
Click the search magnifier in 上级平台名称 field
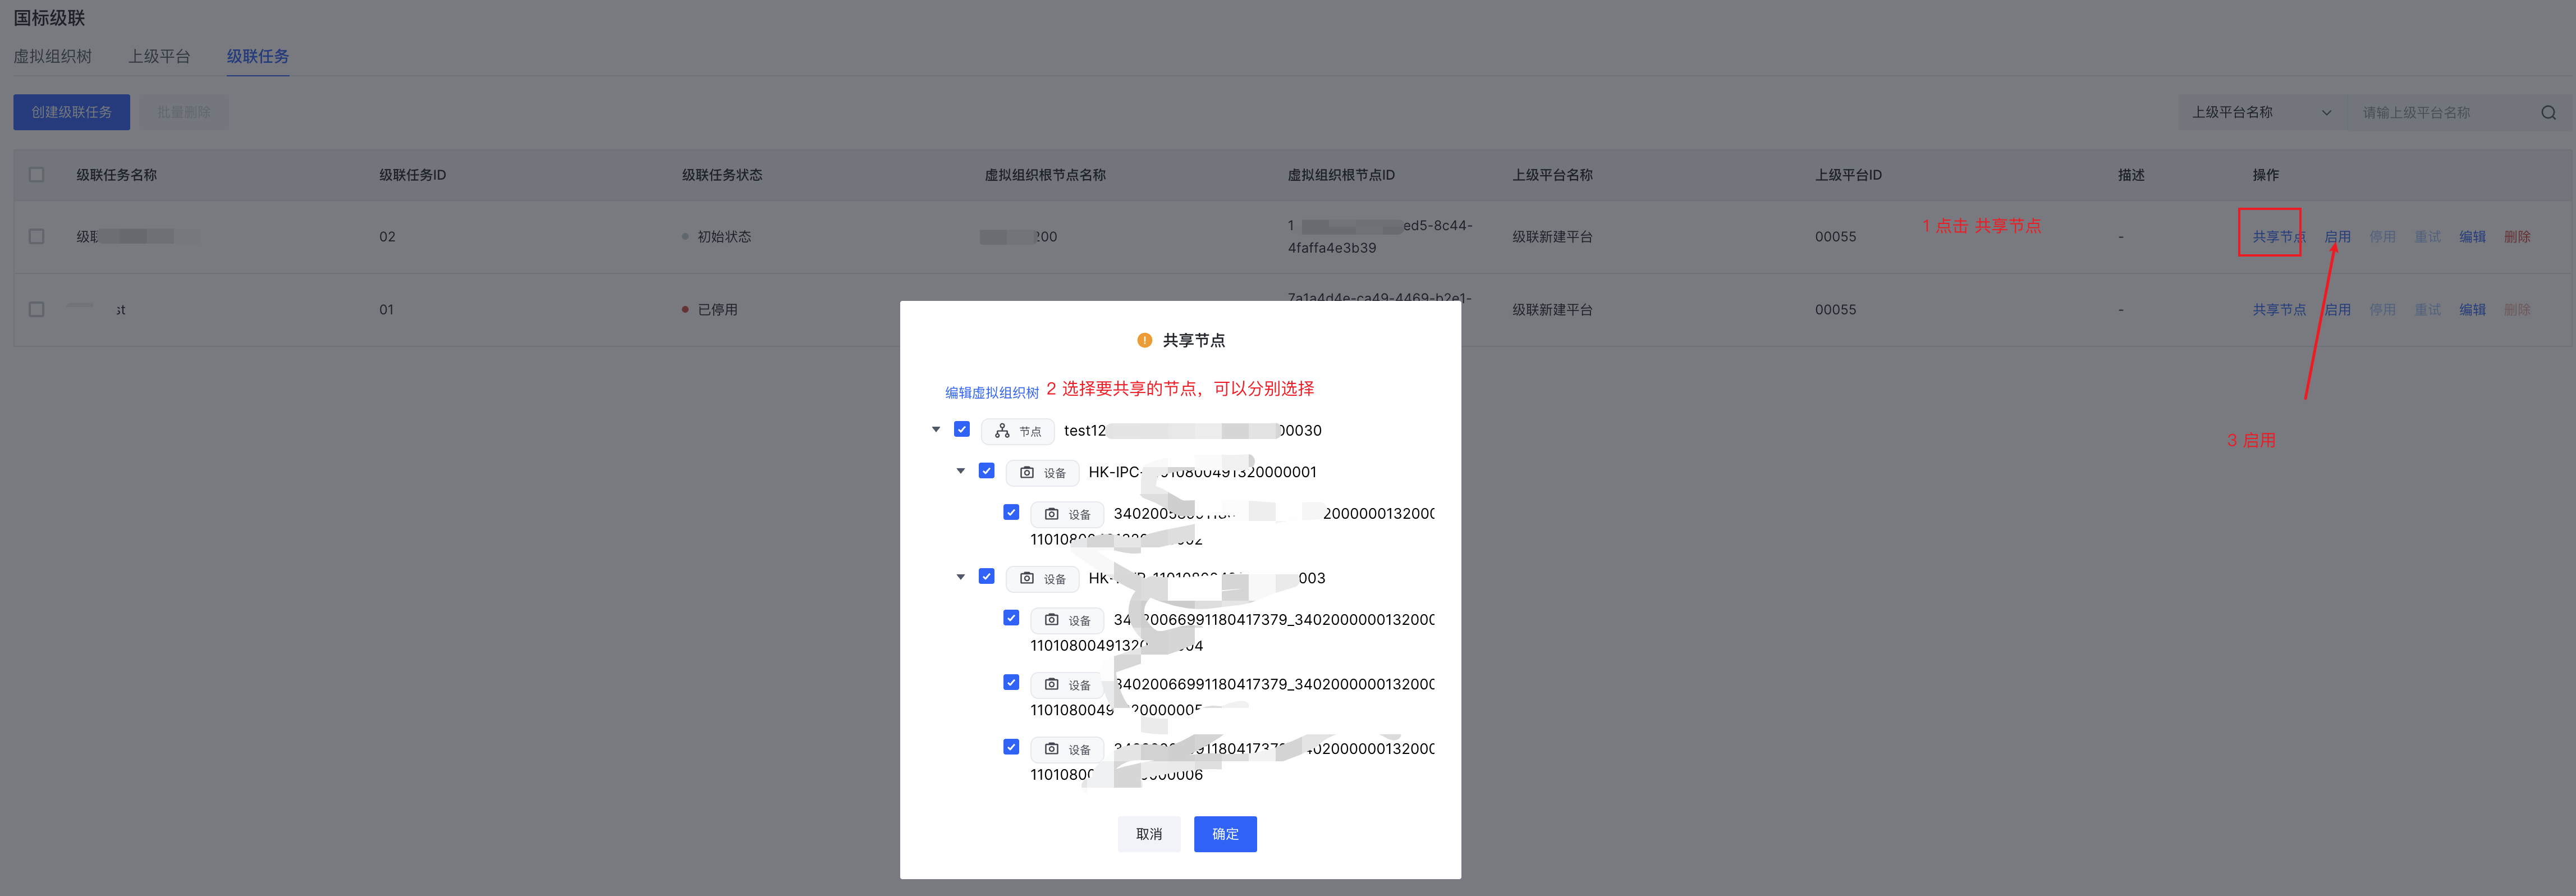[x=2548, y=113]
